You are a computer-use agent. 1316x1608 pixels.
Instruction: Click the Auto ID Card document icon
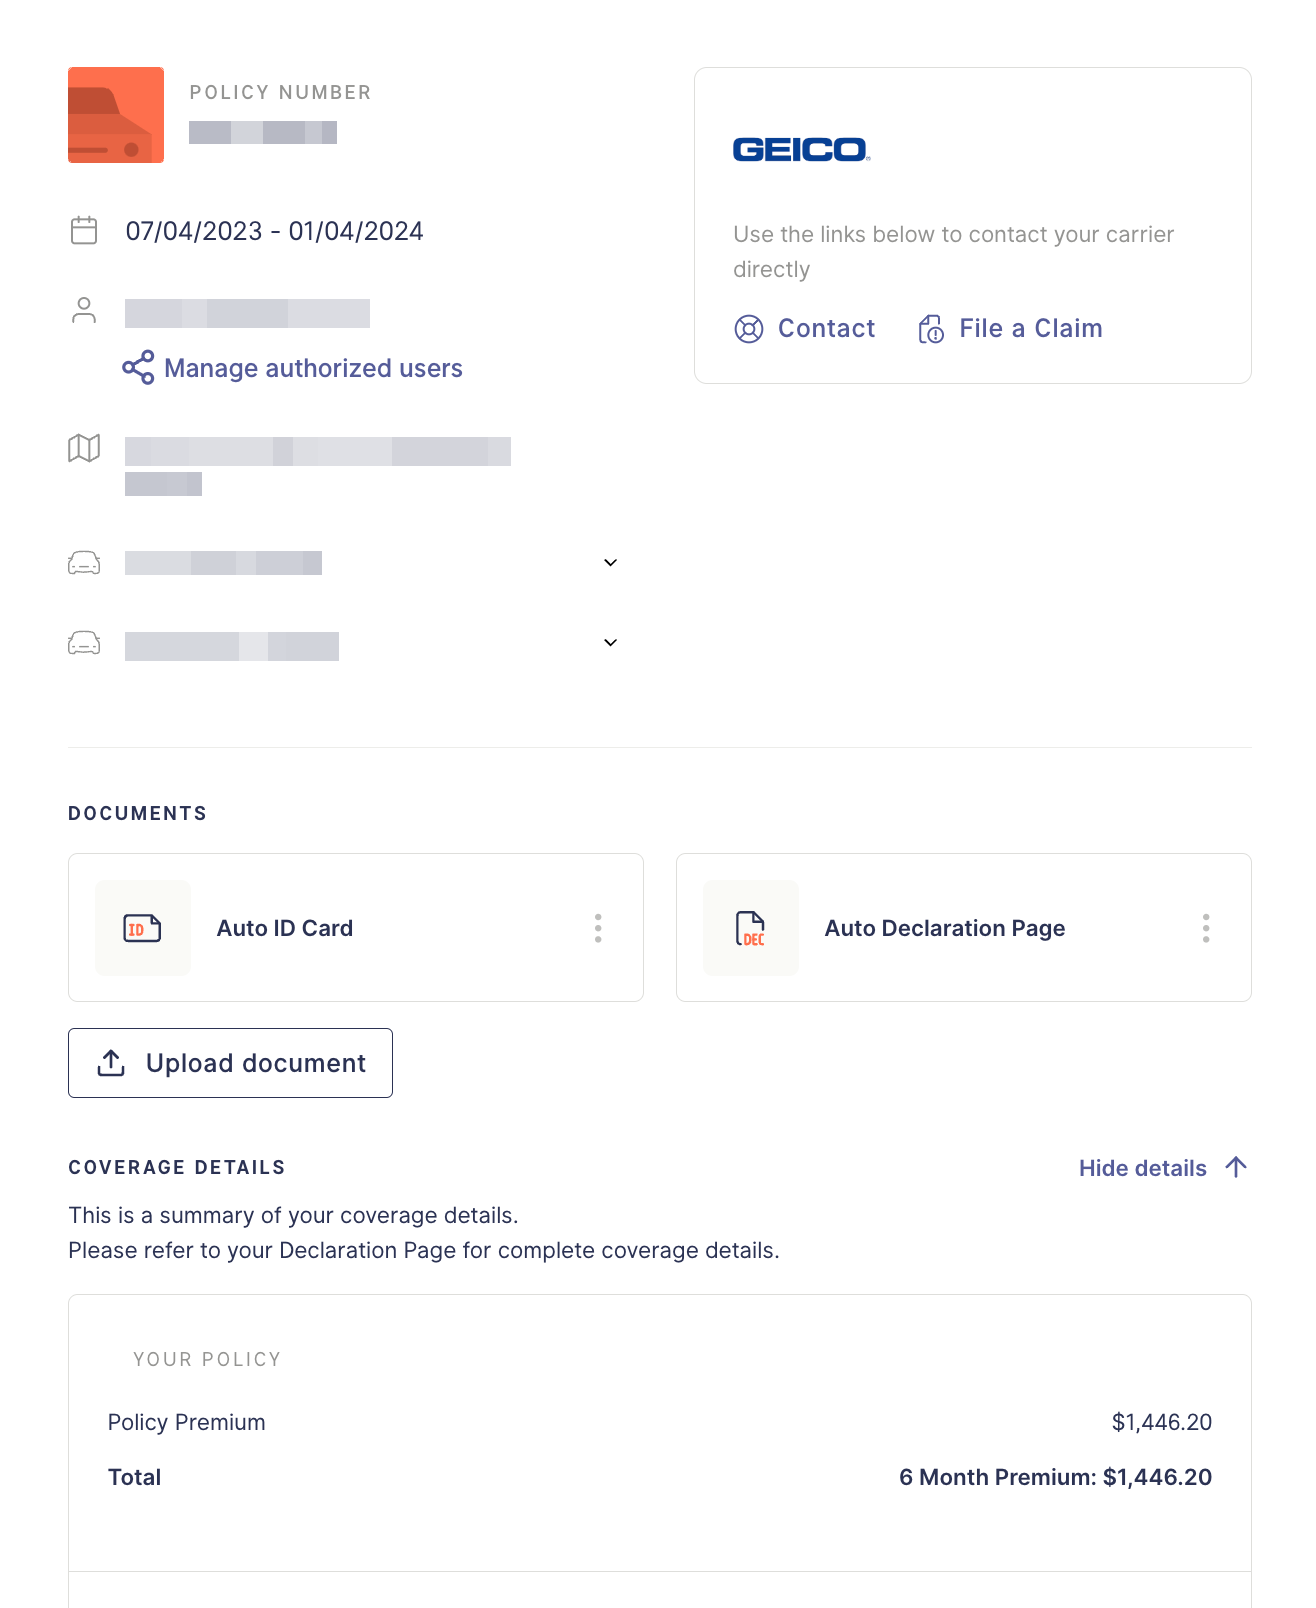click(142, 928)
